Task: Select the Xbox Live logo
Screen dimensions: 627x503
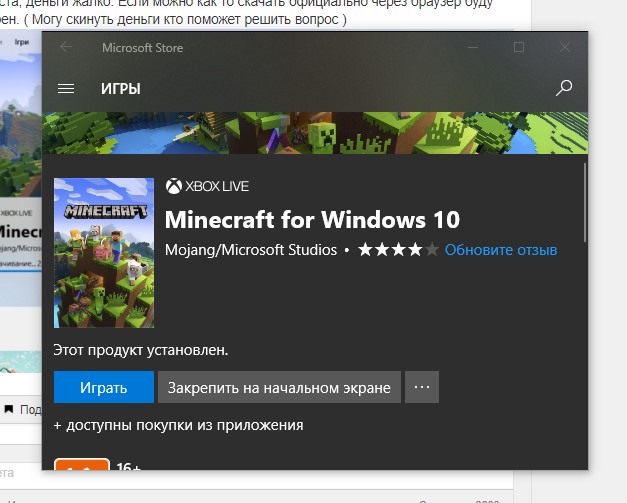Action: tap(207, 186)
